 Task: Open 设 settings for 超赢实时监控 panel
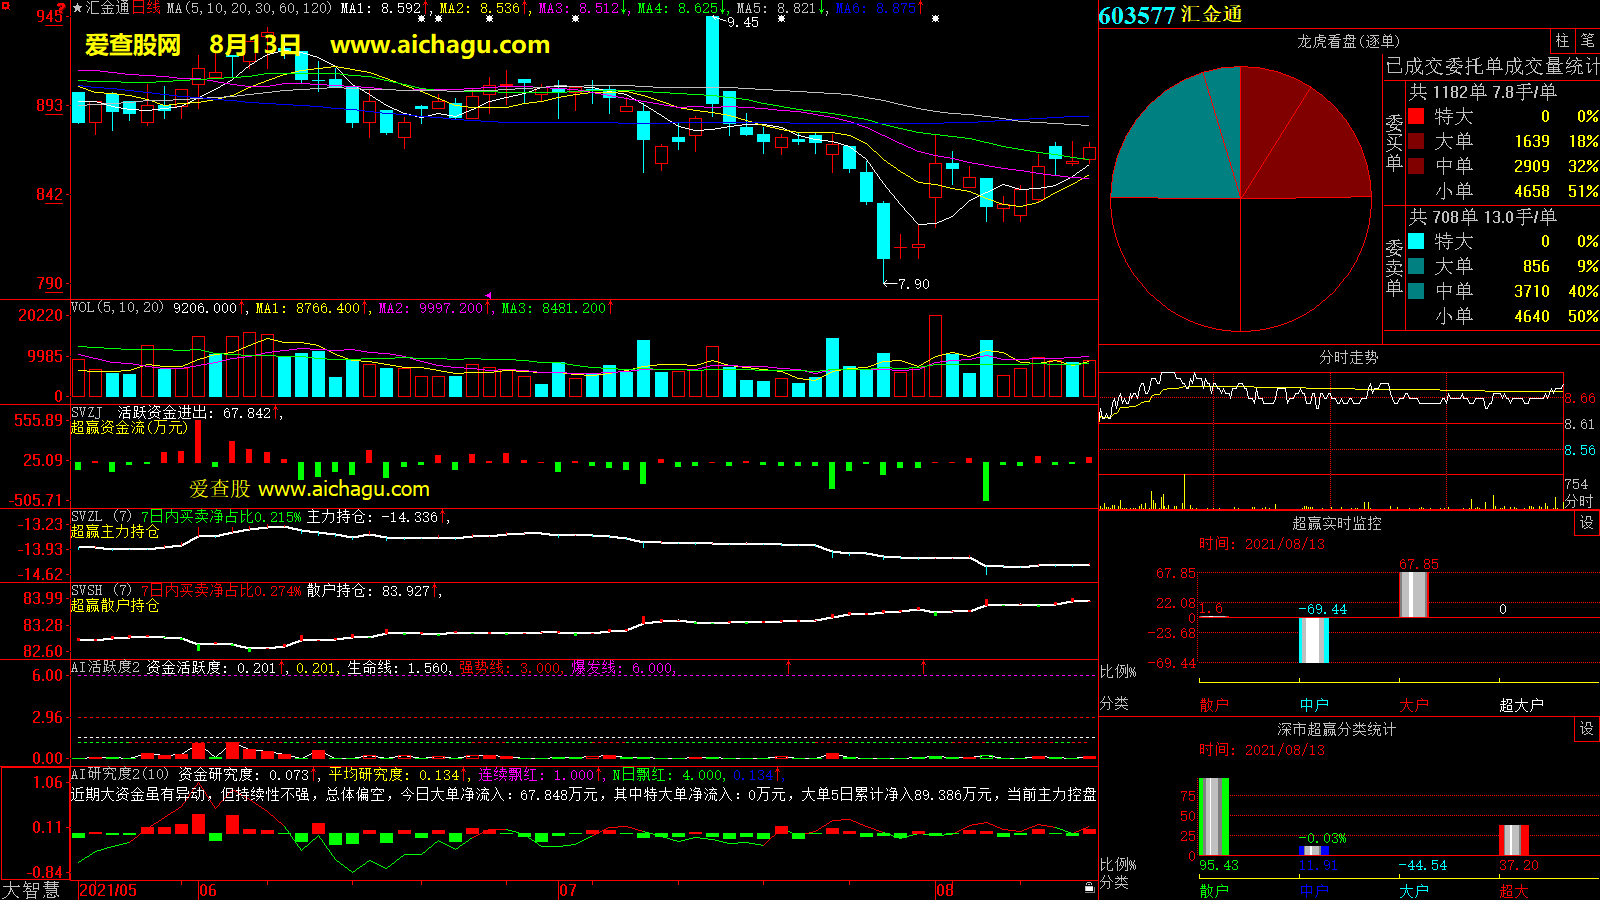coord(1587,523)
